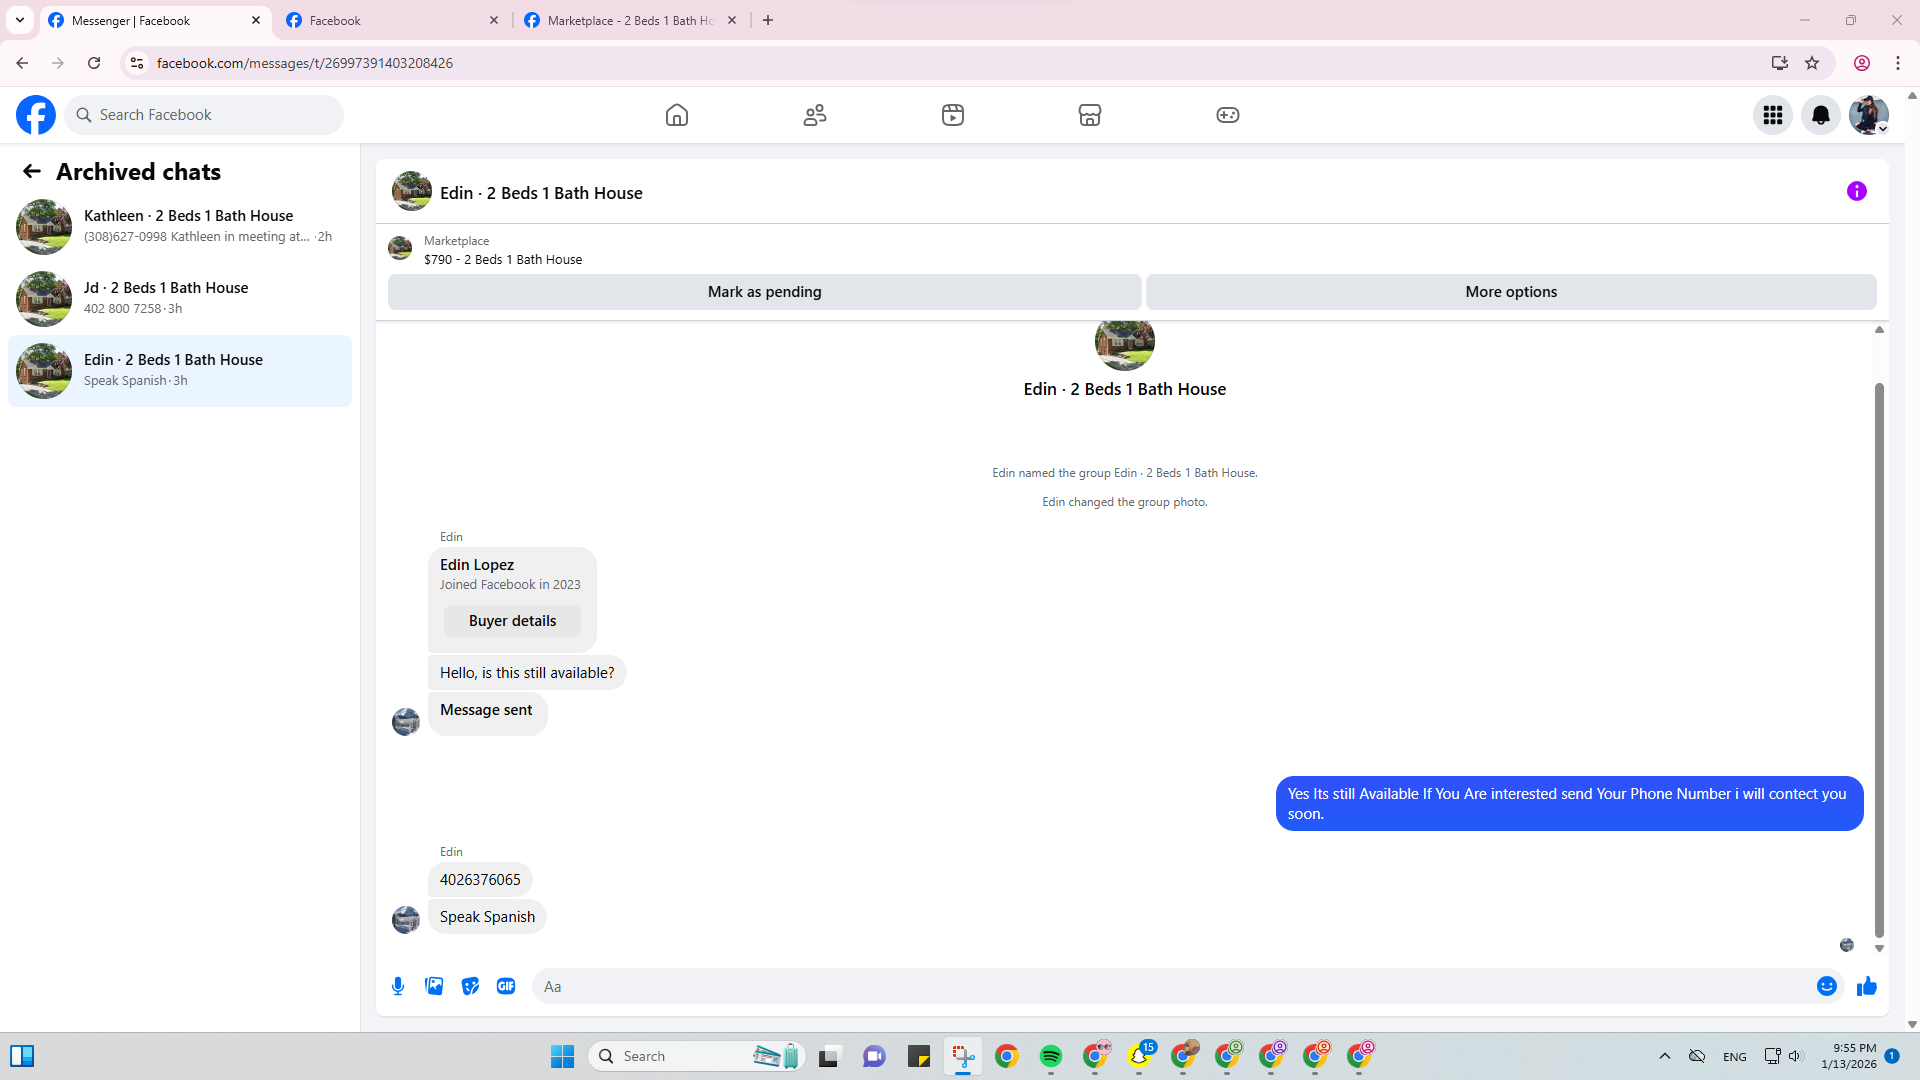Show hidden system tray icons
1920x1080 pixels.
pos(1664,1056)
